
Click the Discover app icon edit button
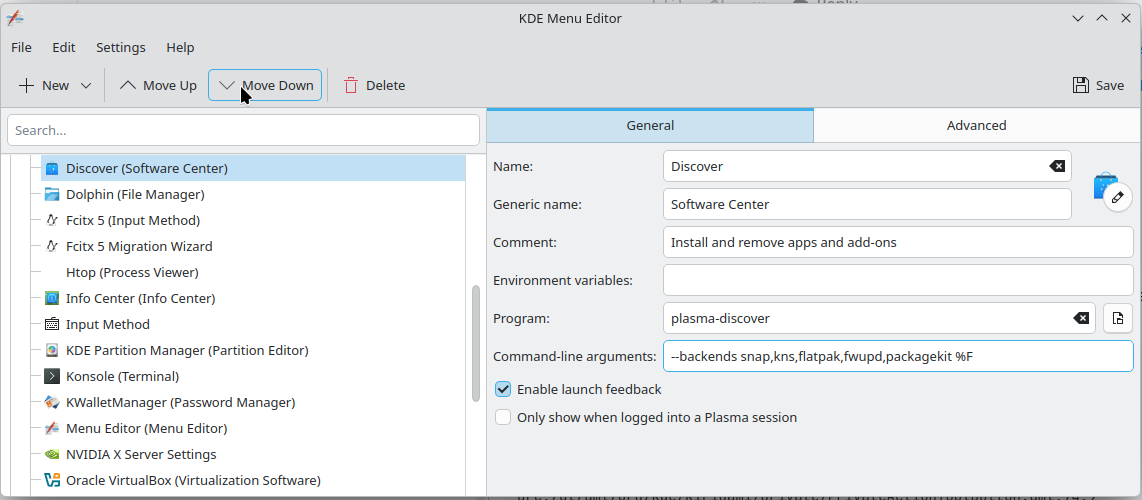pos(1117,196)
